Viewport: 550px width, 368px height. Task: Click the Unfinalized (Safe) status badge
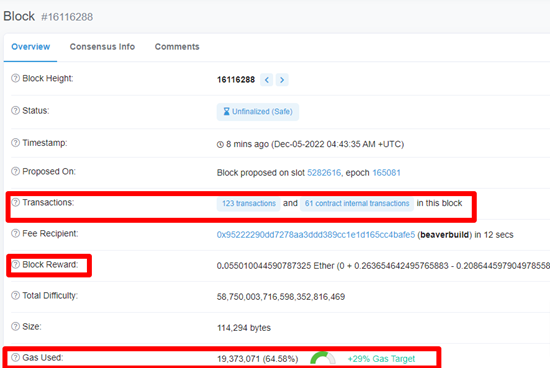tap(258, 112)
